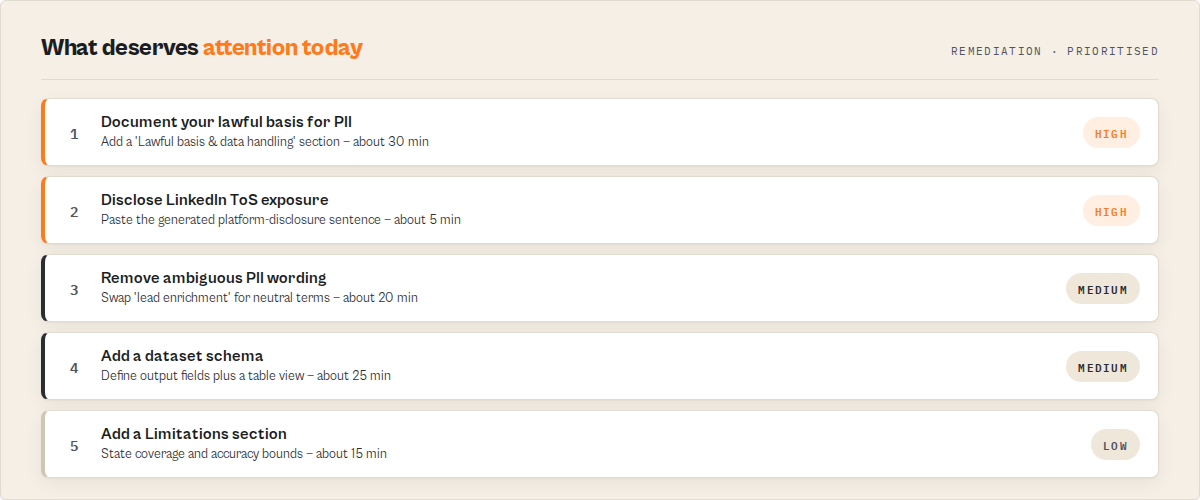Image resolution: width=1200 pixels, height=500 pixels.
Task: Click 'Define output fields plus a table view' text
Action: [x=203, y=376]
